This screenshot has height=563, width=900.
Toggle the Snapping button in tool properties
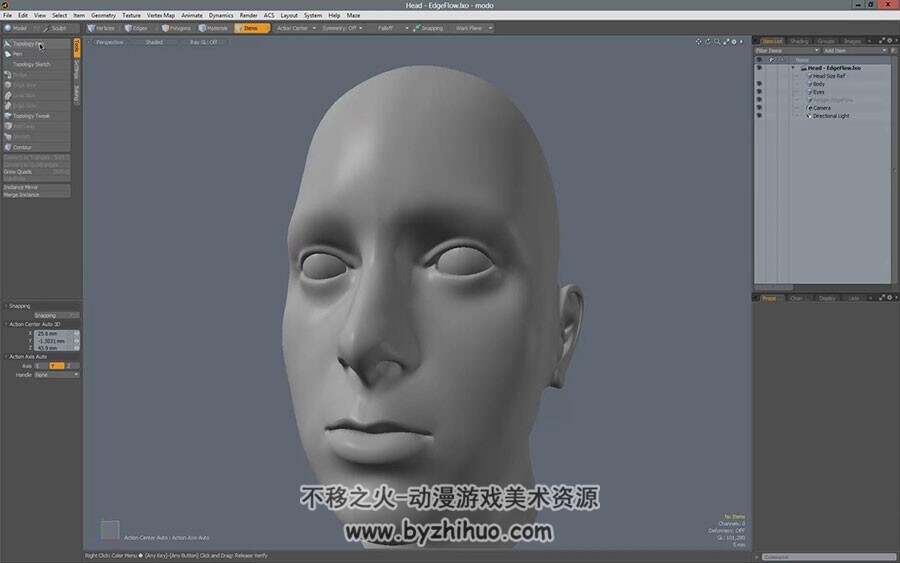coord(55,315)
